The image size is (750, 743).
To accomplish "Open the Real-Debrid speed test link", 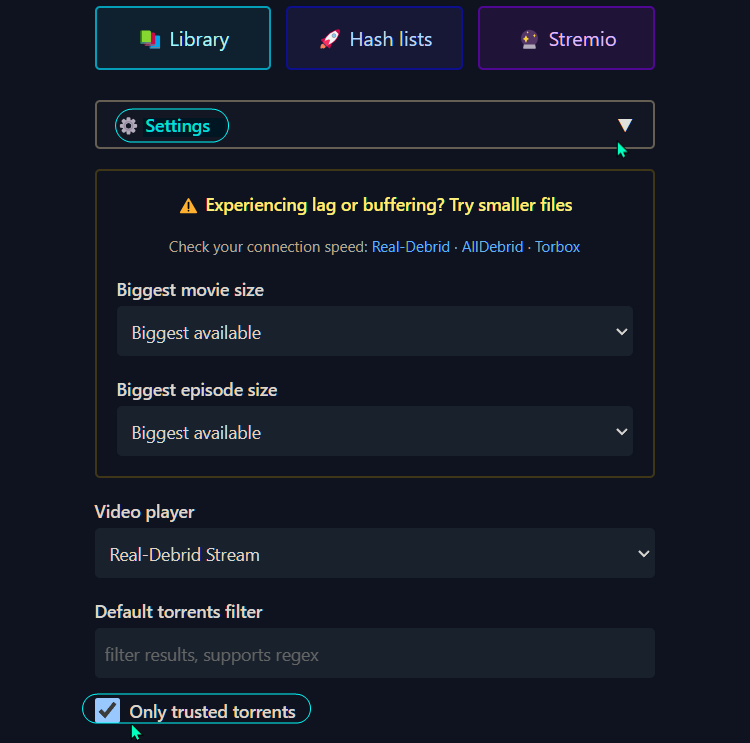I will click(410, 247).
